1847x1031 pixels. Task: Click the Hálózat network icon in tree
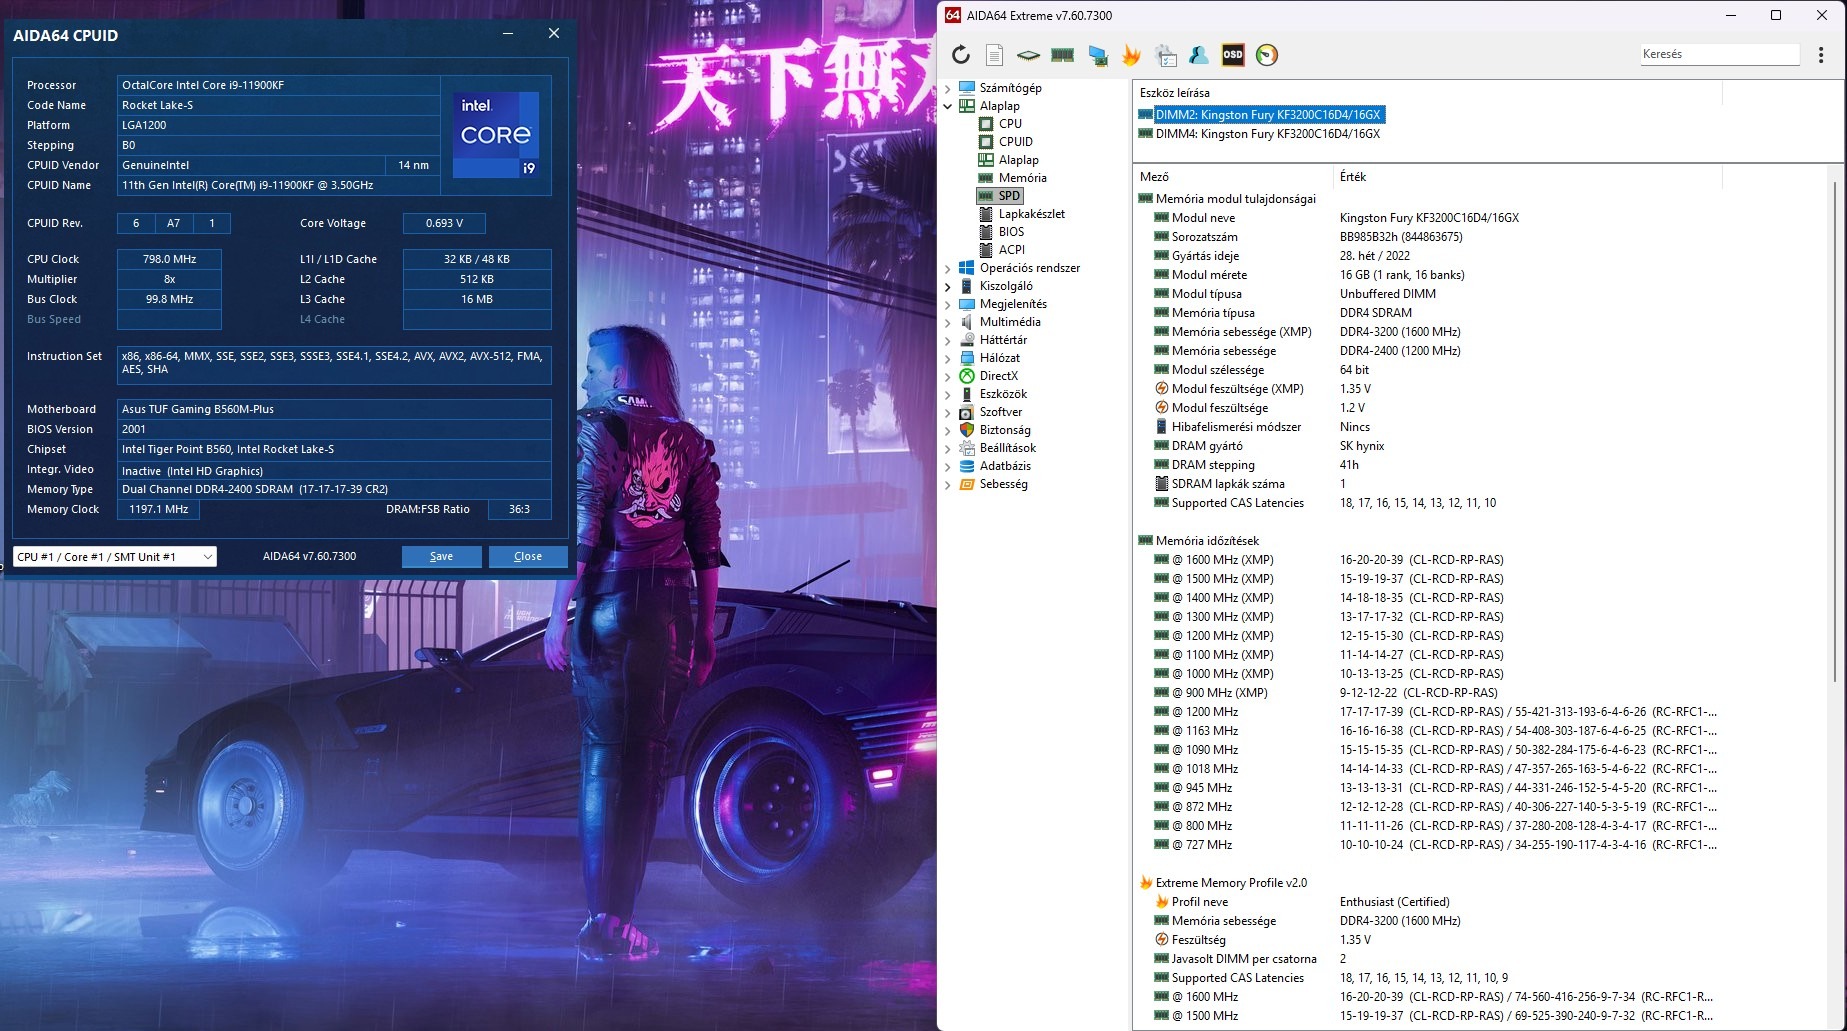pyautogui.click(x=967, y=358)
